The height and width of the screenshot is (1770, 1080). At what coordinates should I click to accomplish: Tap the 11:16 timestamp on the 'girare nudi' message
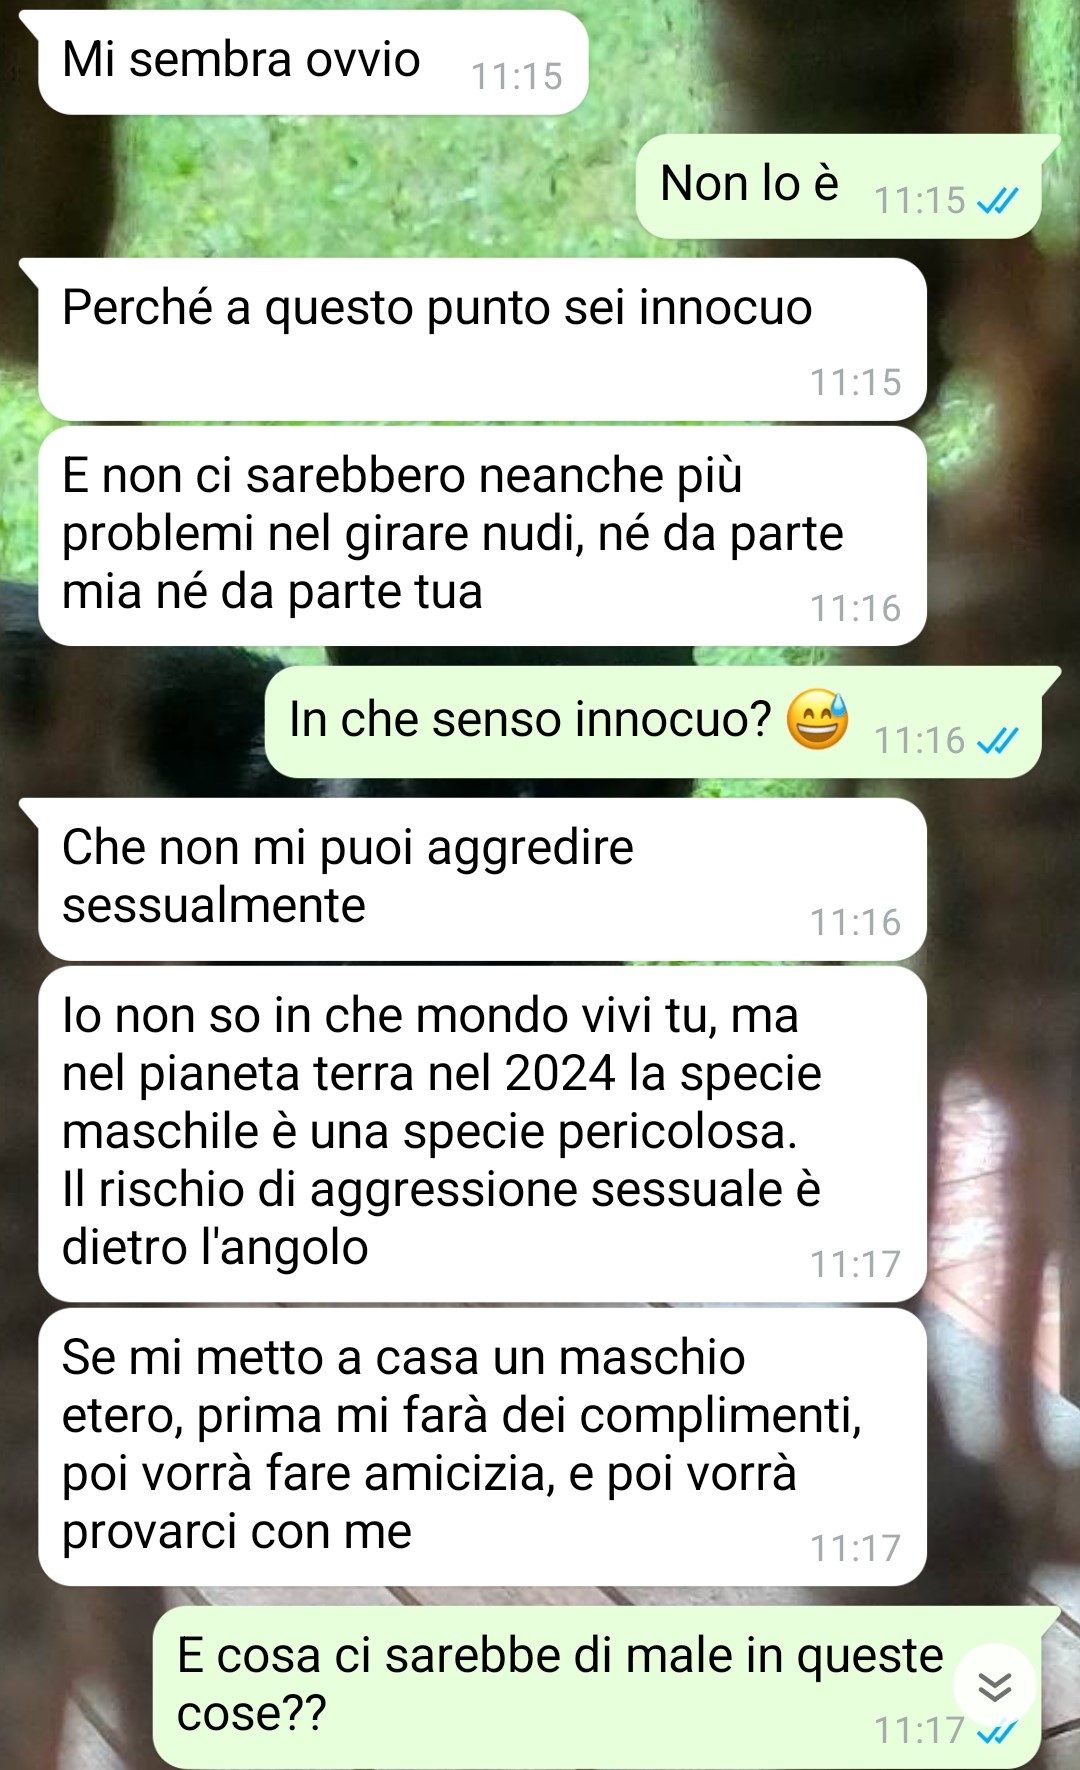(x=855, y=608)
